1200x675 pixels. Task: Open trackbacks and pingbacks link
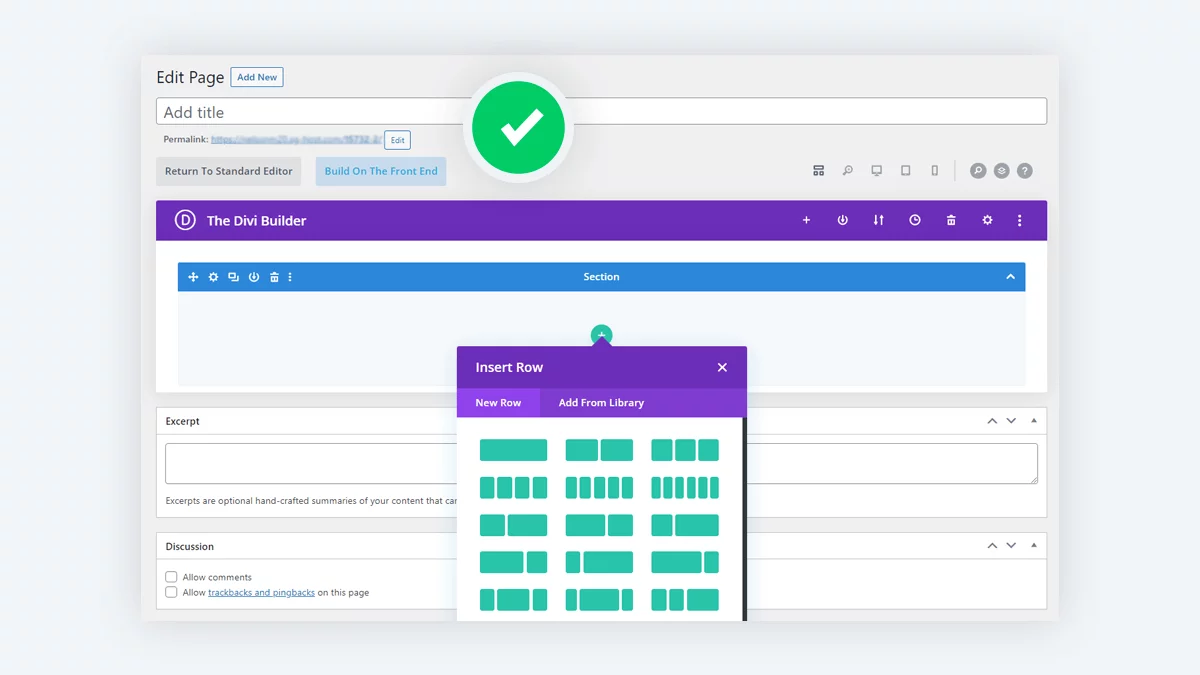click(x=261, y=593)
